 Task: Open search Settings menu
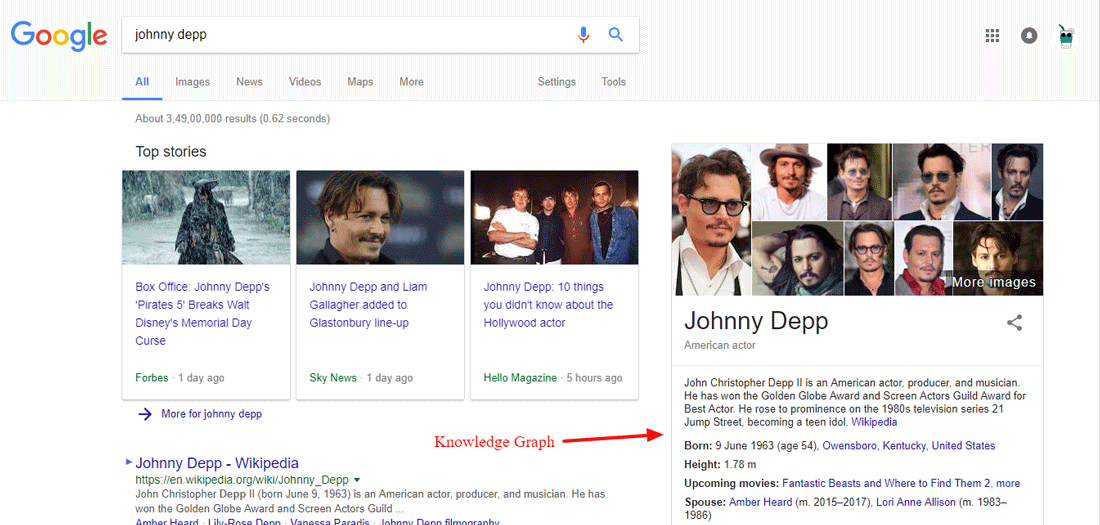556,82
